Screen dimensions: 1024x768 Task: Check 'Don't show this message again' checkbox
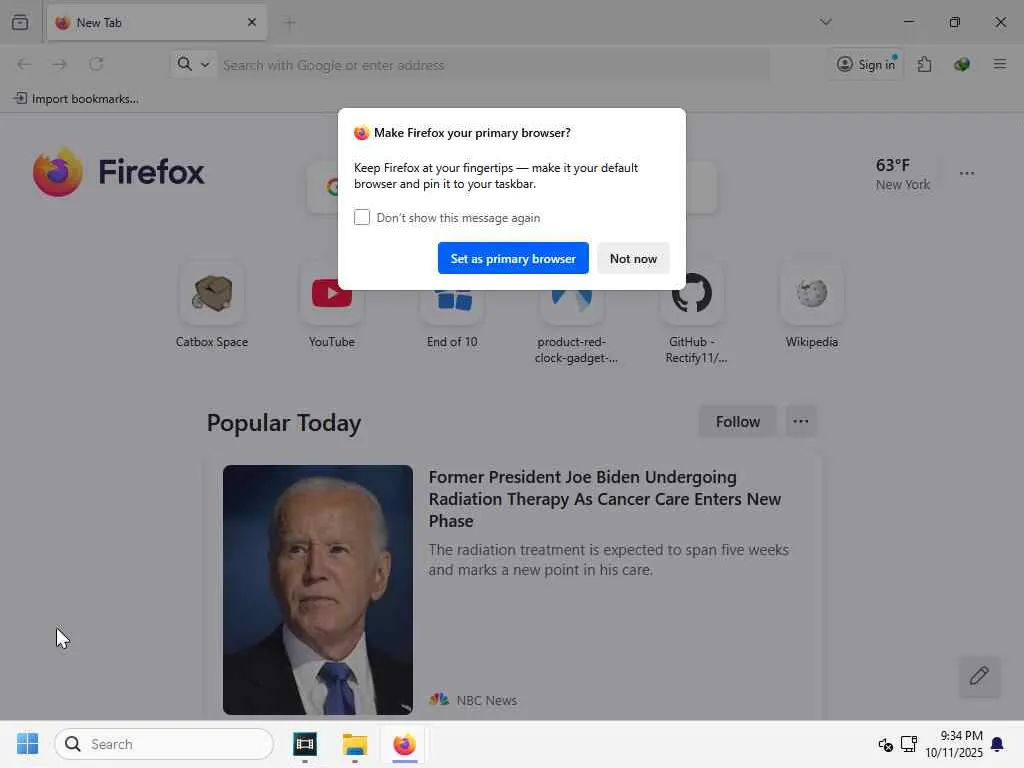click(362, 217)
